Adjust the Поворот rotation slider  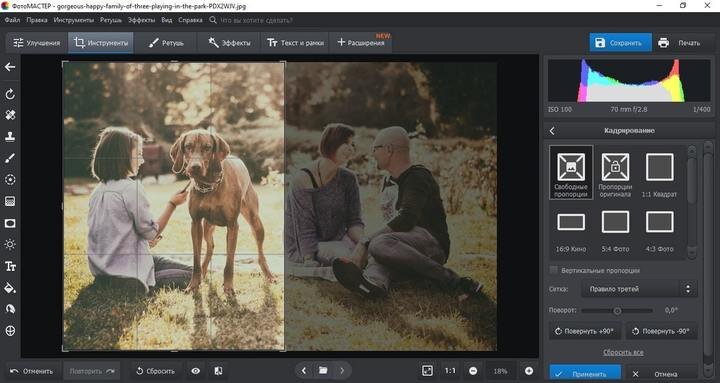tap(617, 311)
